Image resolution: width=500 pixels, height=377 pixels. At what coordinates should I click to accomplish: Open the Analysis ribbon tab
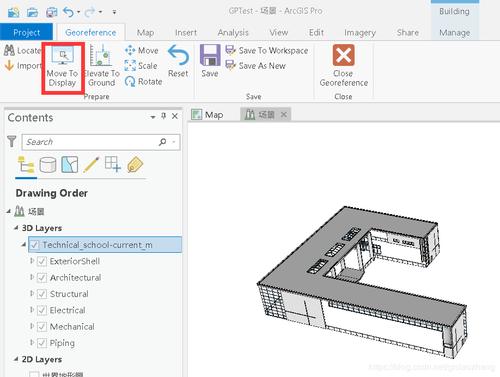pos(233,32)
